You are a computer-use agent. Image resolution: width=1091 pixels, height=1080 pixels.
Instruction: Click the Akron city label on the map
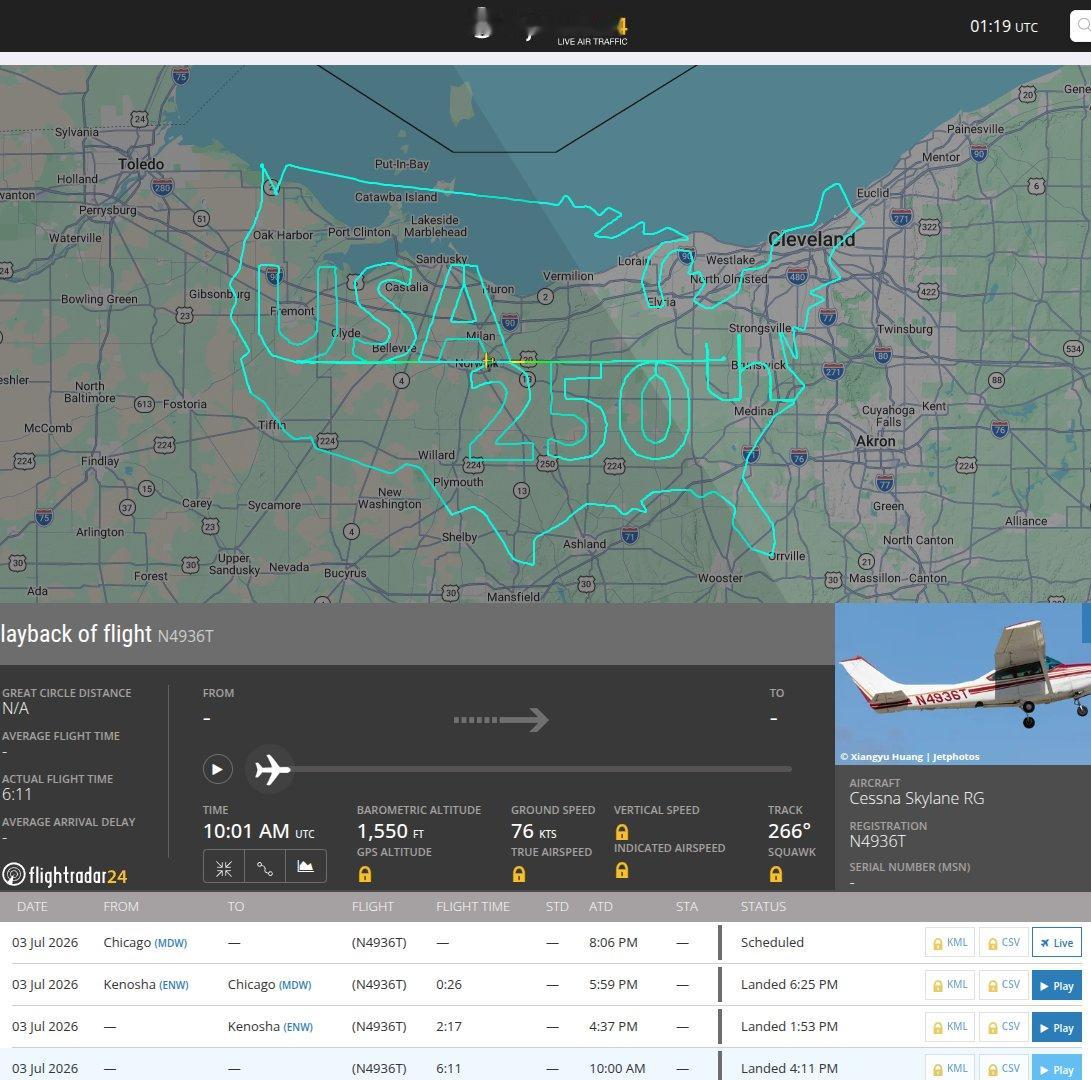[875, 441]
